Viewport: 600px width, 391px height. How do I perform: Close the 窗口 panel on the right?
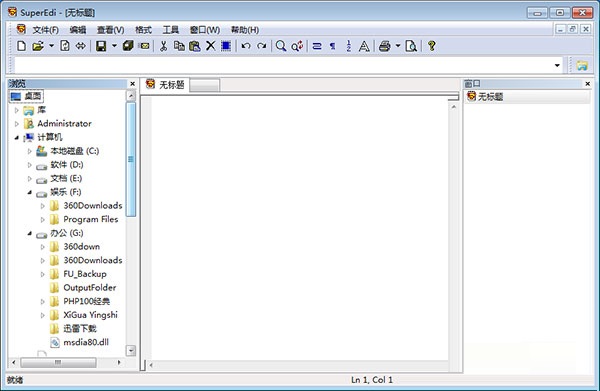pos(588,84)
